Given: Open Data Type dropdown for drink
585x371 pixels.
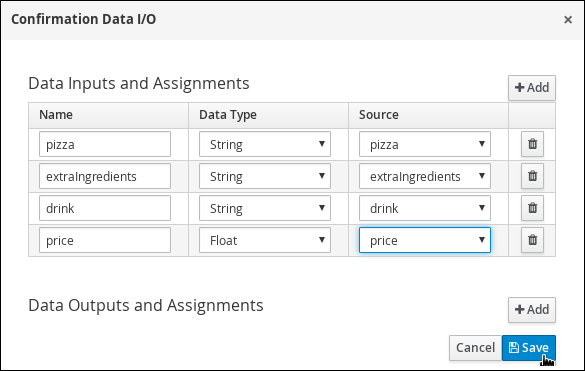Looking at the screenshot, I should 265,208.
